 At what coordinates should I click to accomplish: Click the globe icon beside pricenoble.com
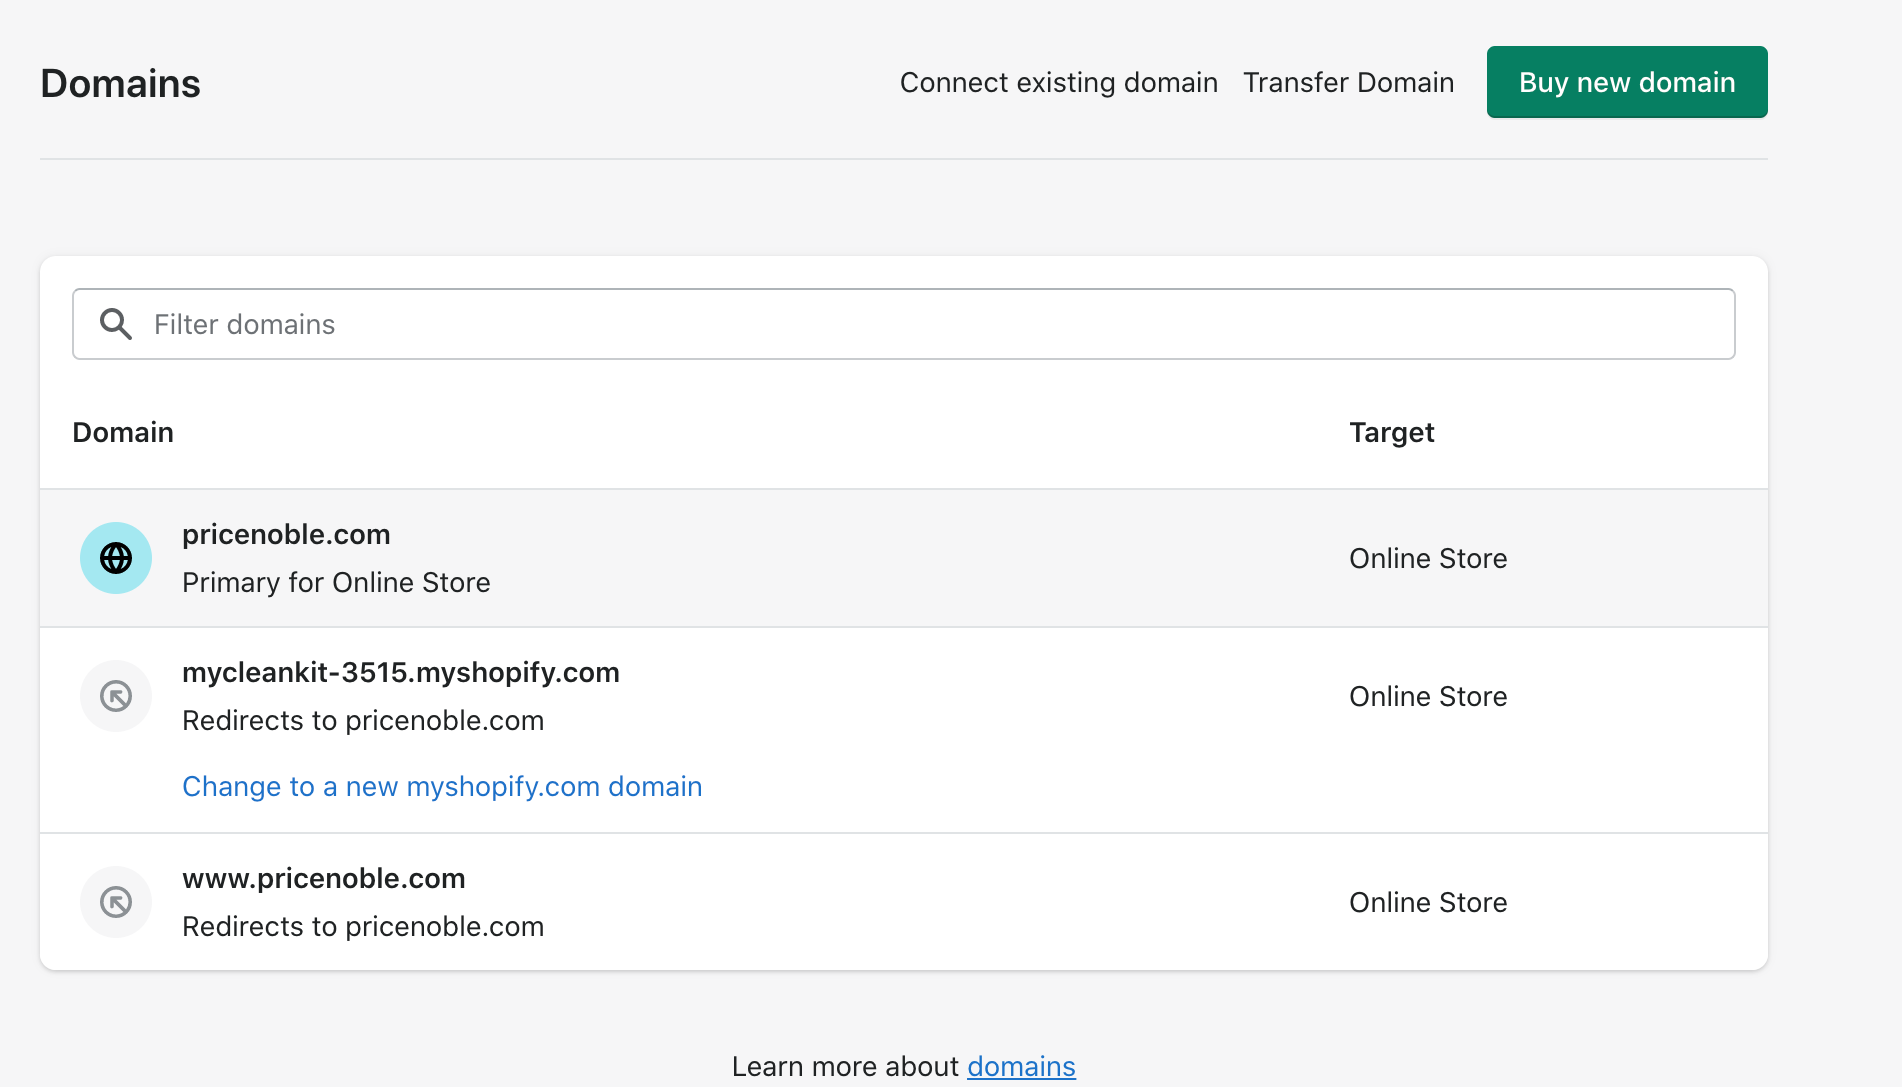tap(116, 558)
